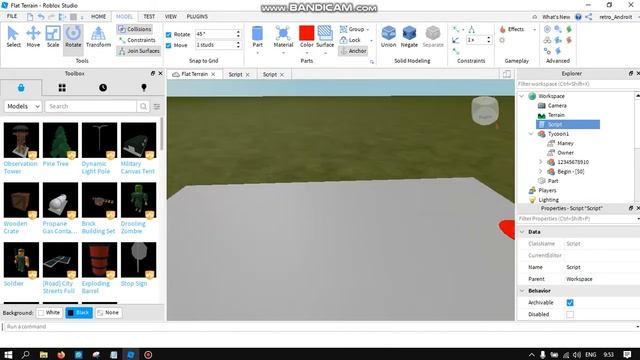Viewport: 640px width, 360px height.
Task: Set background to Black
Action: tap(79, 313)
